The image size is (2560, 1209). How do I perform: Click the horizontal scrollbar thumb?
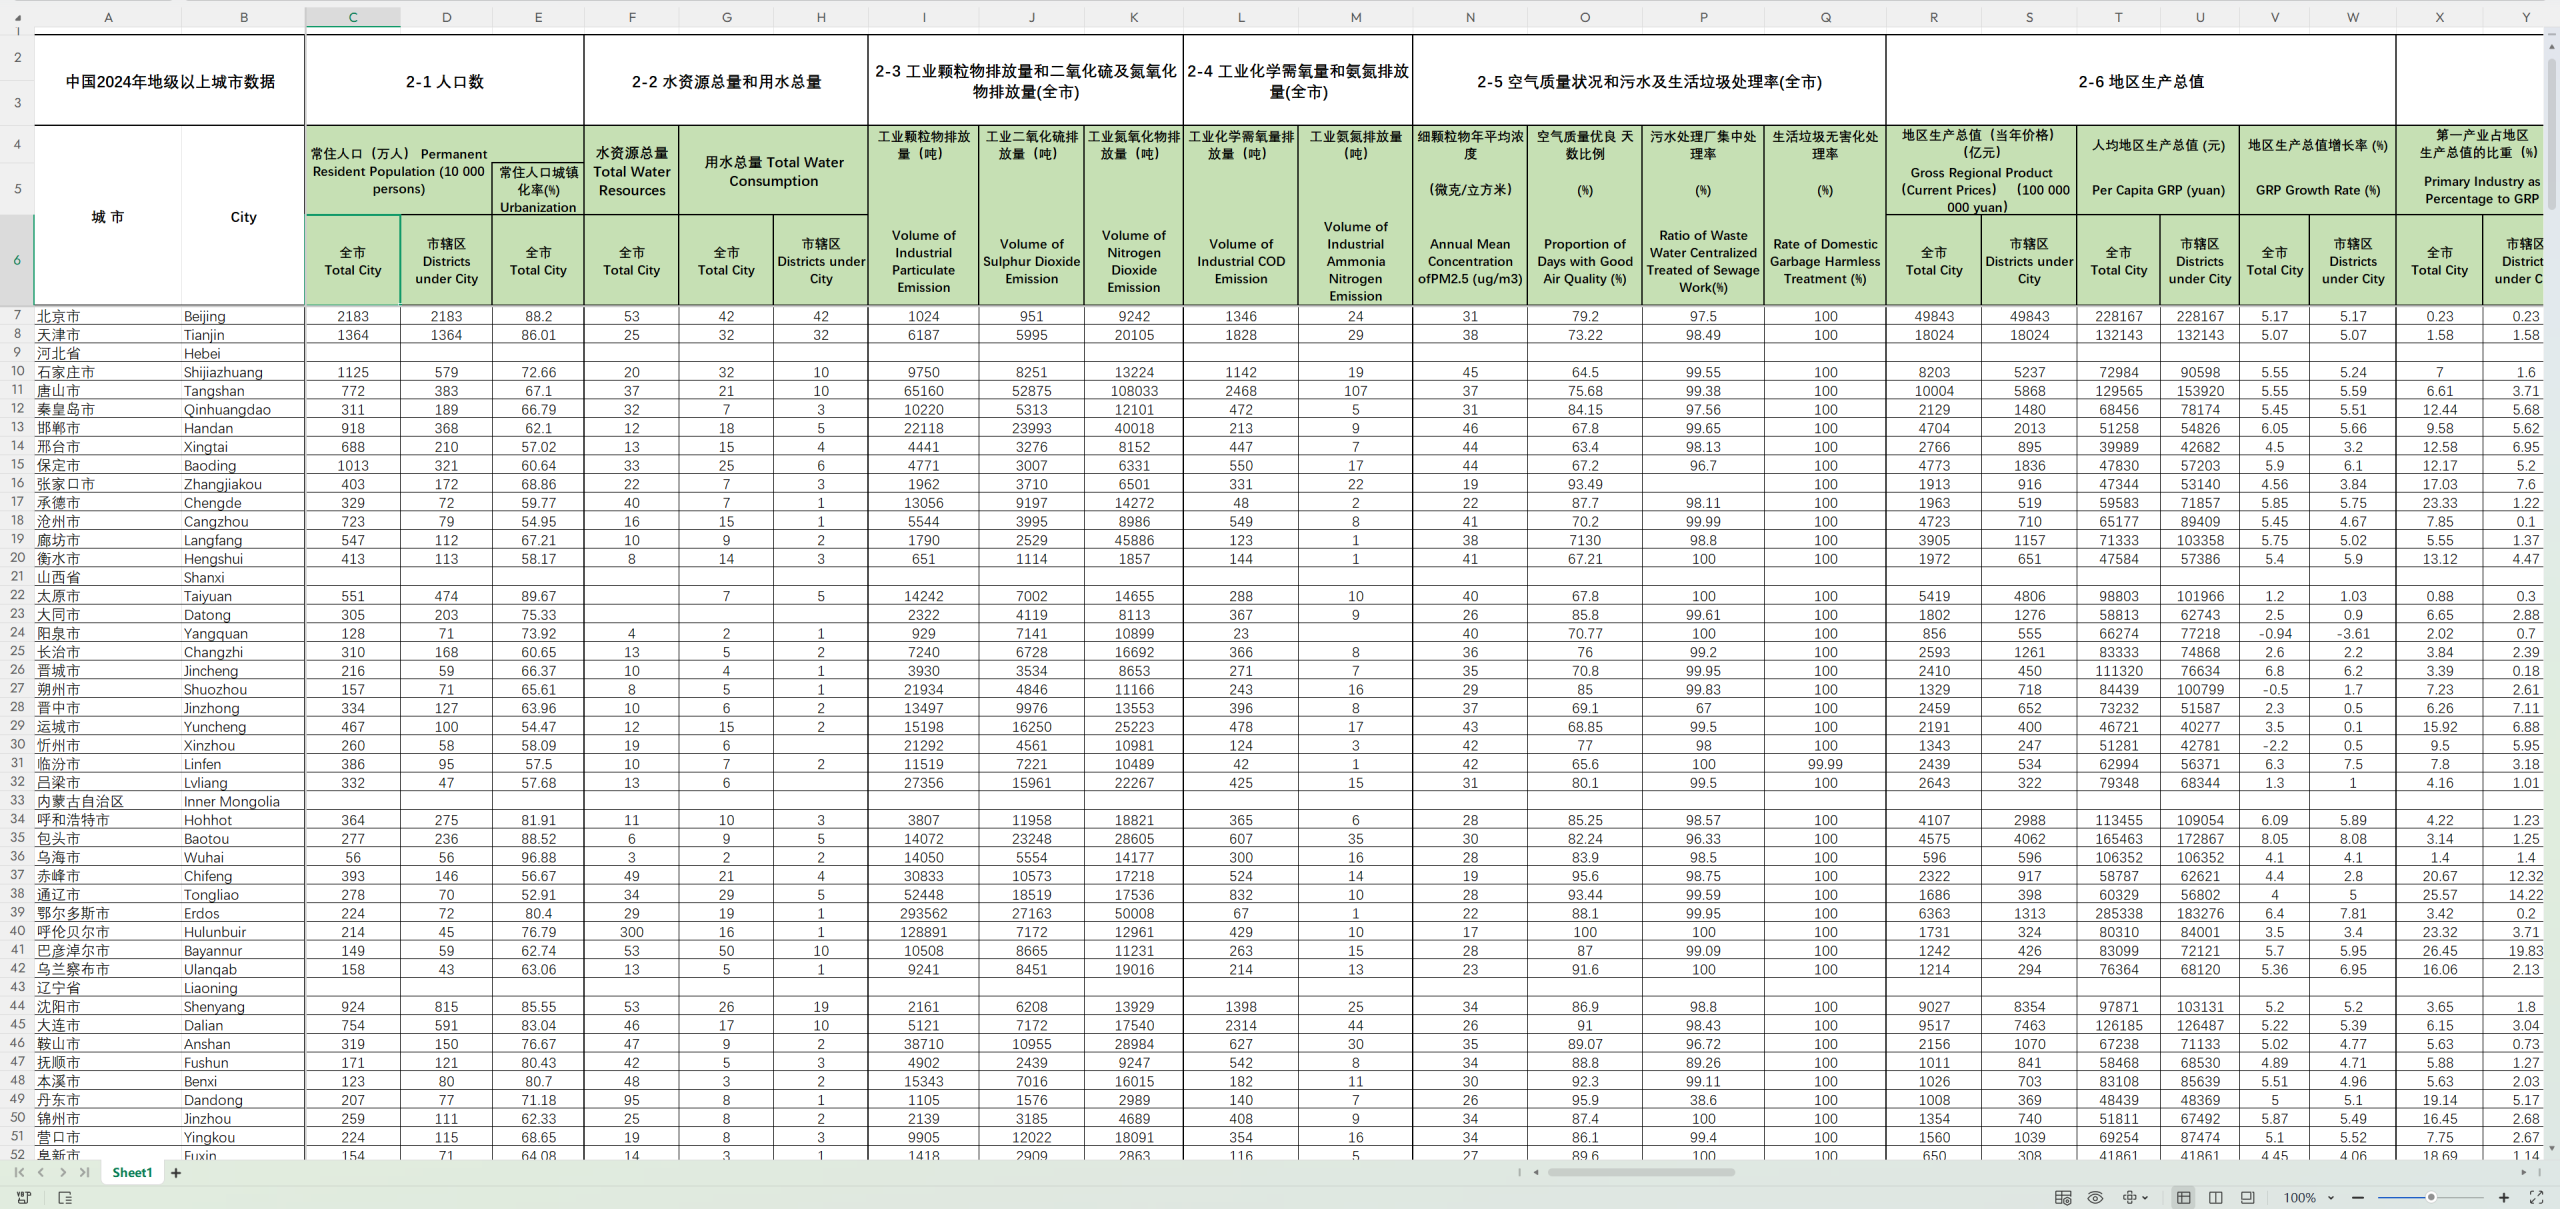point(1640,1172)
